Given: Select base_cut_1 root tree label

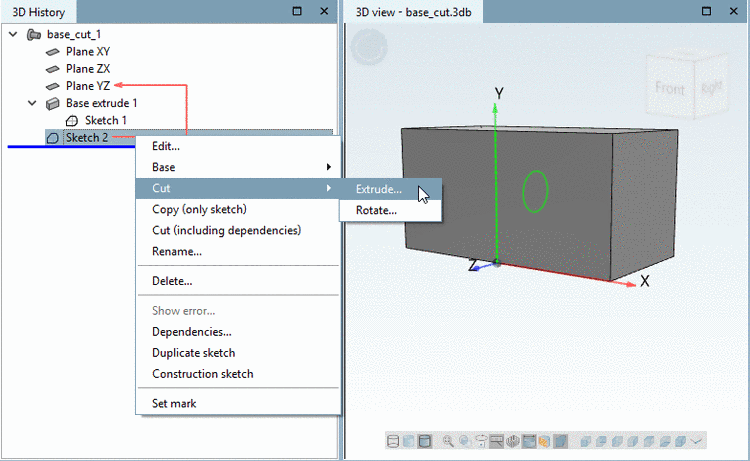Looking at the screenshot, I should pyautogui.click(x=74, y=34).
